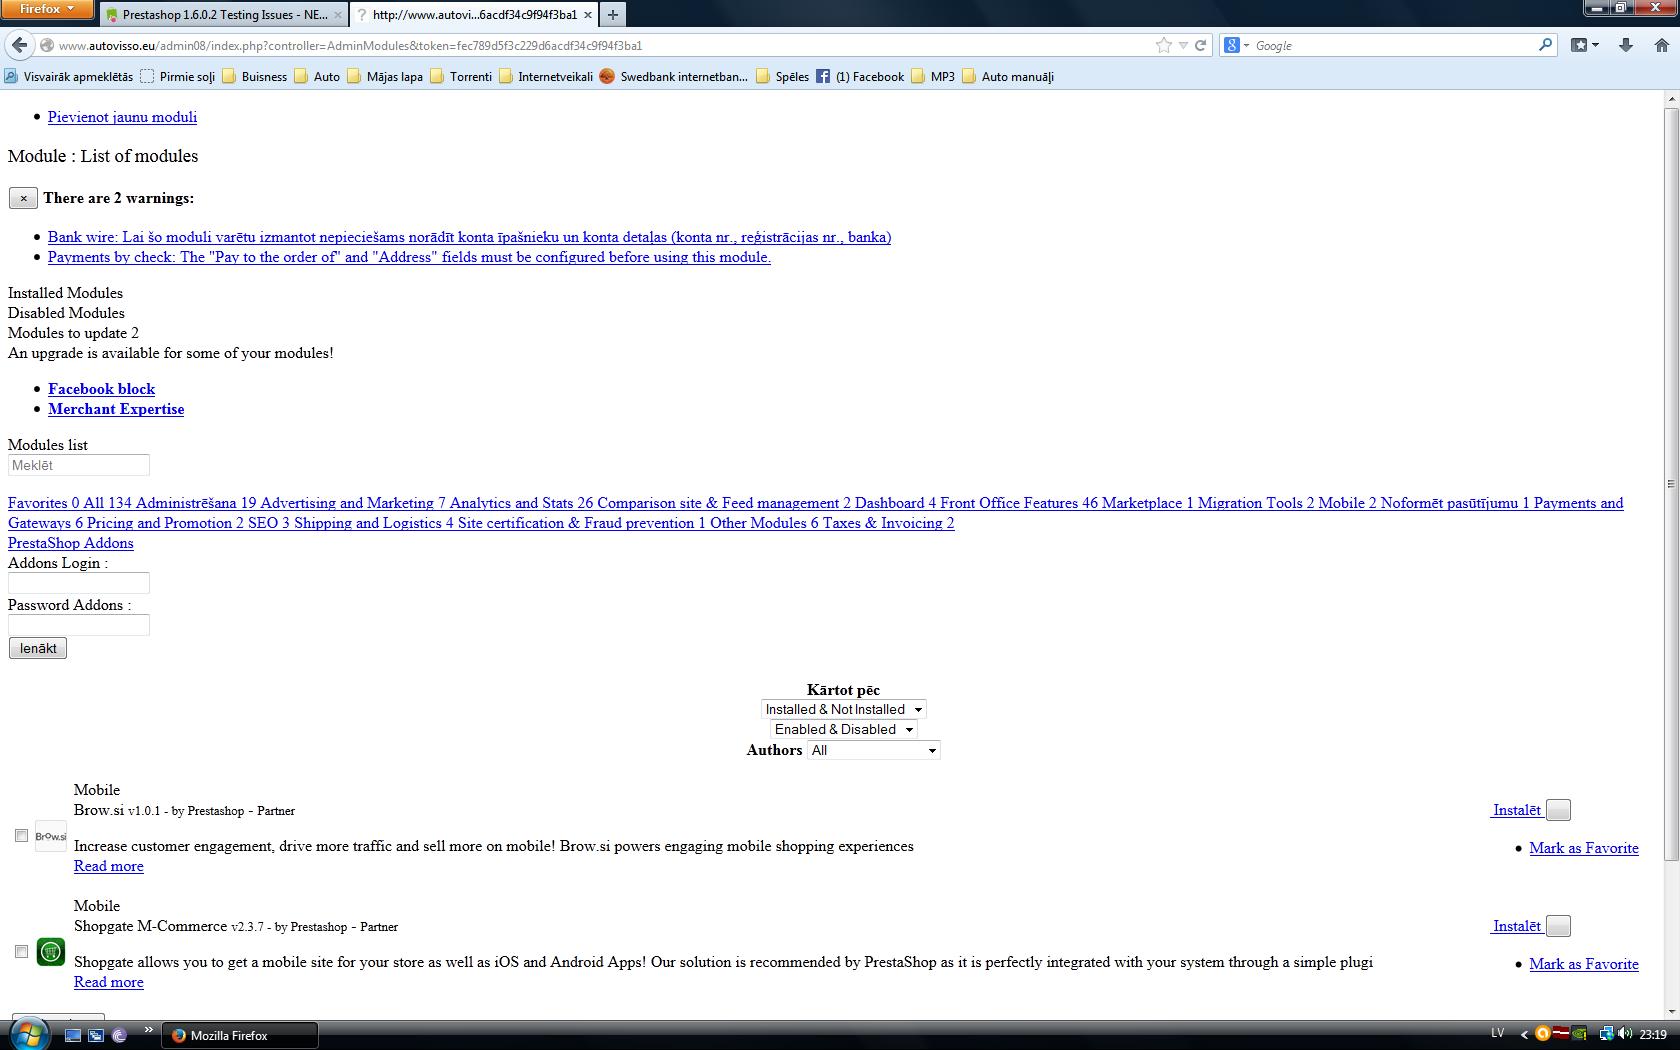Open the volume speaker tray icon
Screen dimensions: 1680x1050
pyautogui.click(x=1624, y=1034)
